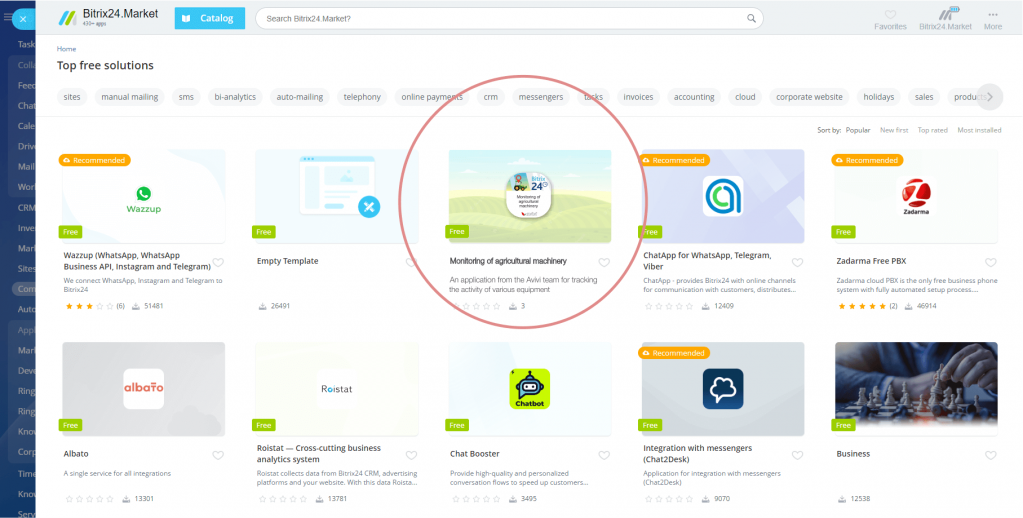
Task: Open the Business chess thumbnail
Action: [x=916, y=389]
